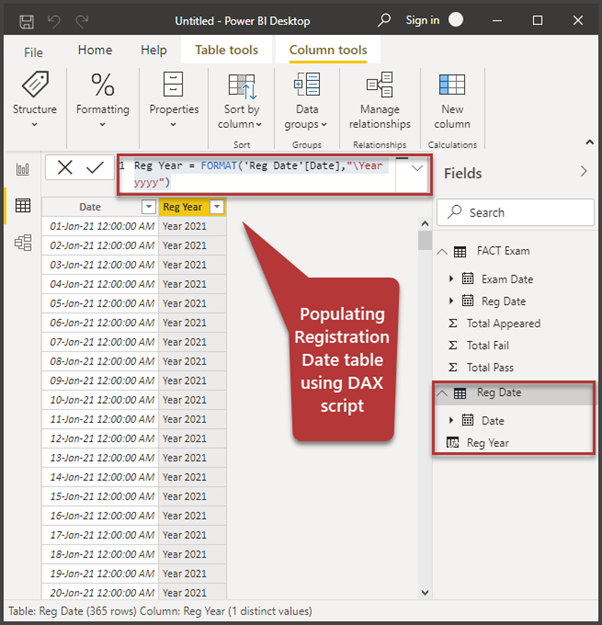
Task: Select the Column tools tab
Action: pos(328,50)
